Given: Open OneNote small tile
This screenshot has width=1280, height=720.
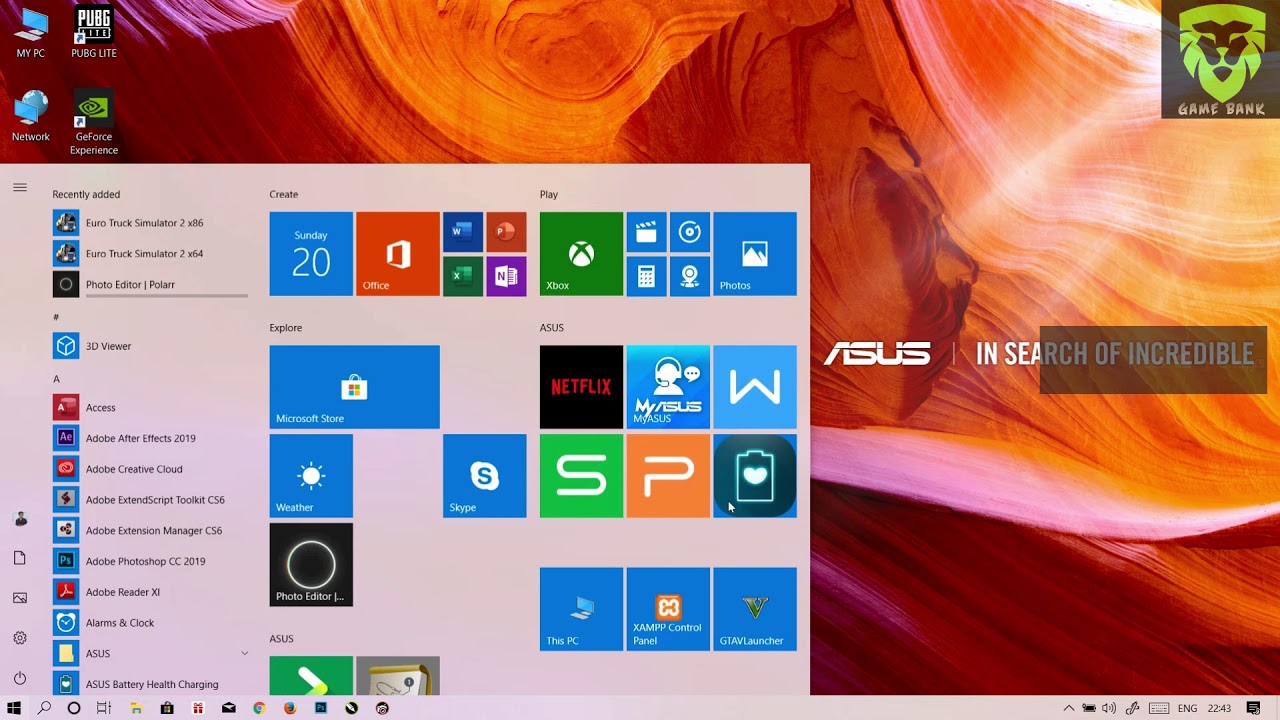Looking at the screenshot, I should coord(506,275).
